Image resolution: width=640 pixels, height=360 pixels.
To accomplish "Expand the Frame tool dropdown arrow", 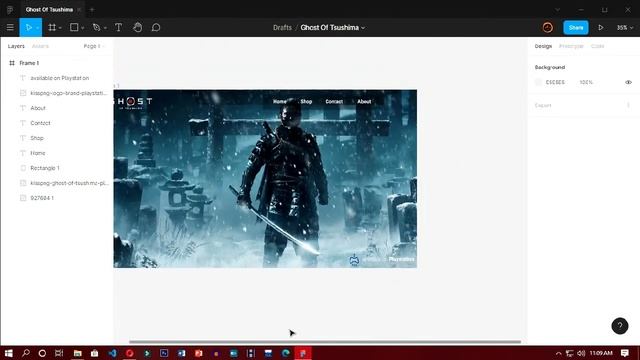I will (60, 28).
